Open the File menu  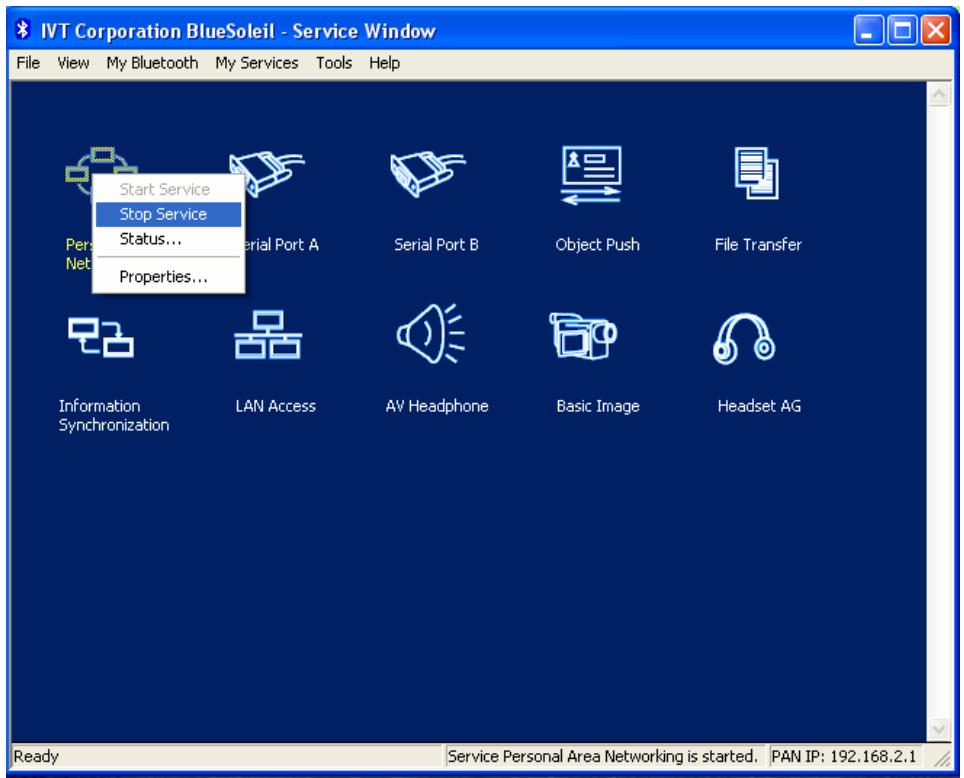(x=28, y=63)
